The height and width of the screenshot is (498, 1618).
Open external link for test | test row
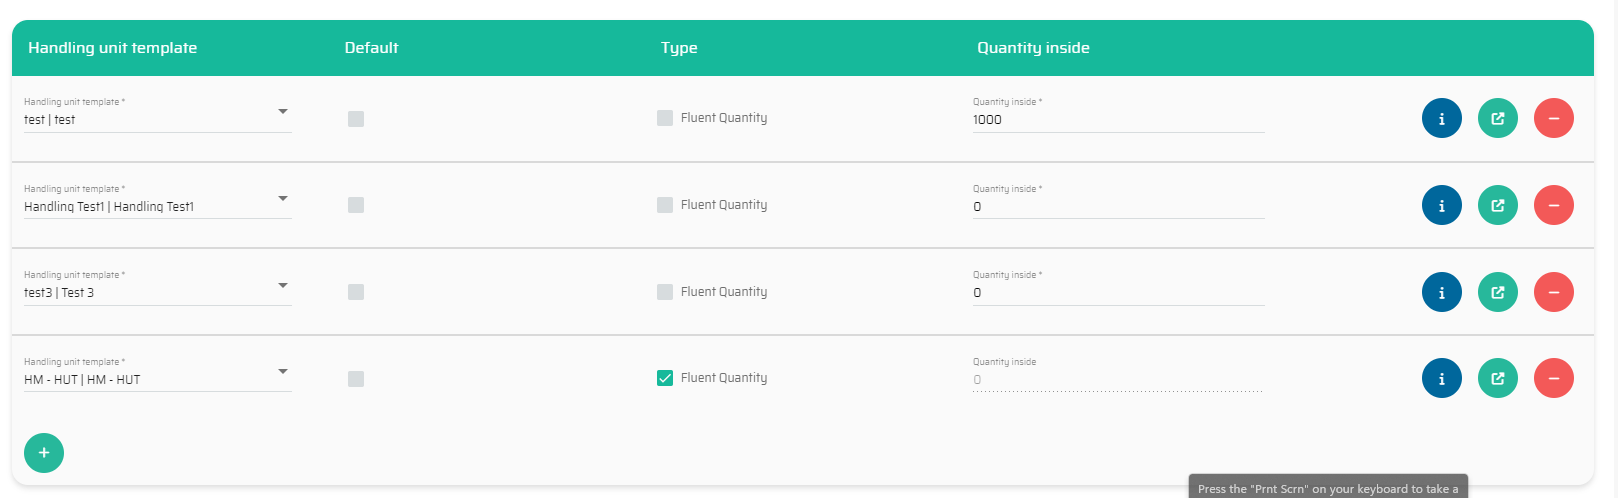coord(1497,118)
